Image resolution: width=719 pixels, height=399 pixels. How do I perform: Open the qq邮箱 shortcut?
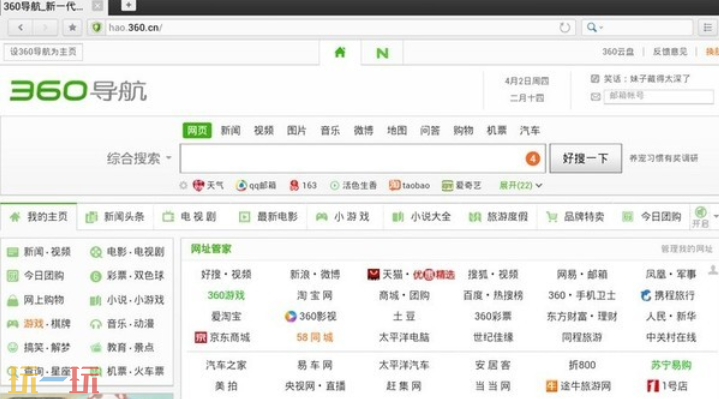pyautogui.click(x=256, y=185)
